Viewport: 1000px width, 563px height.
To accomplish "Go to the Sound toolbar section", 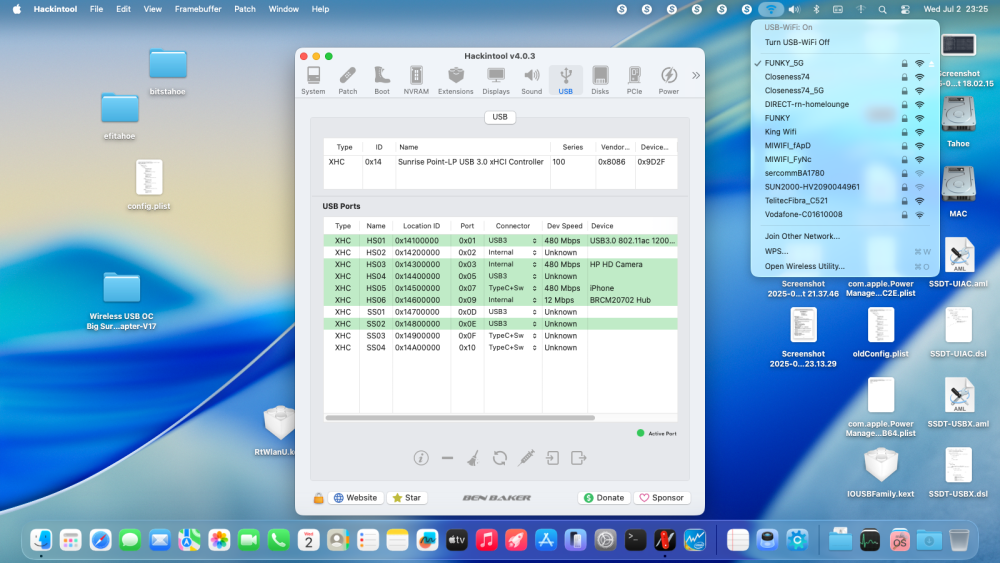I will (531, 81).
